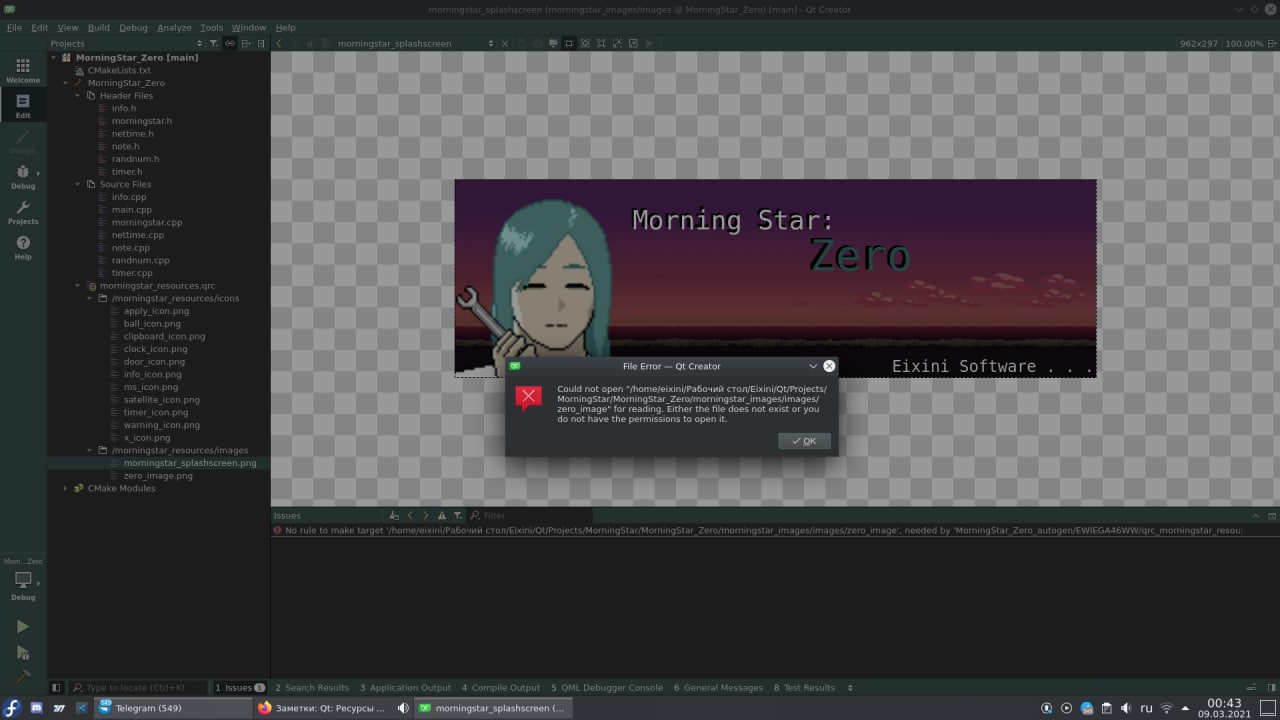
Task: Click the Start Debugging button
Action: click(23, 653)
